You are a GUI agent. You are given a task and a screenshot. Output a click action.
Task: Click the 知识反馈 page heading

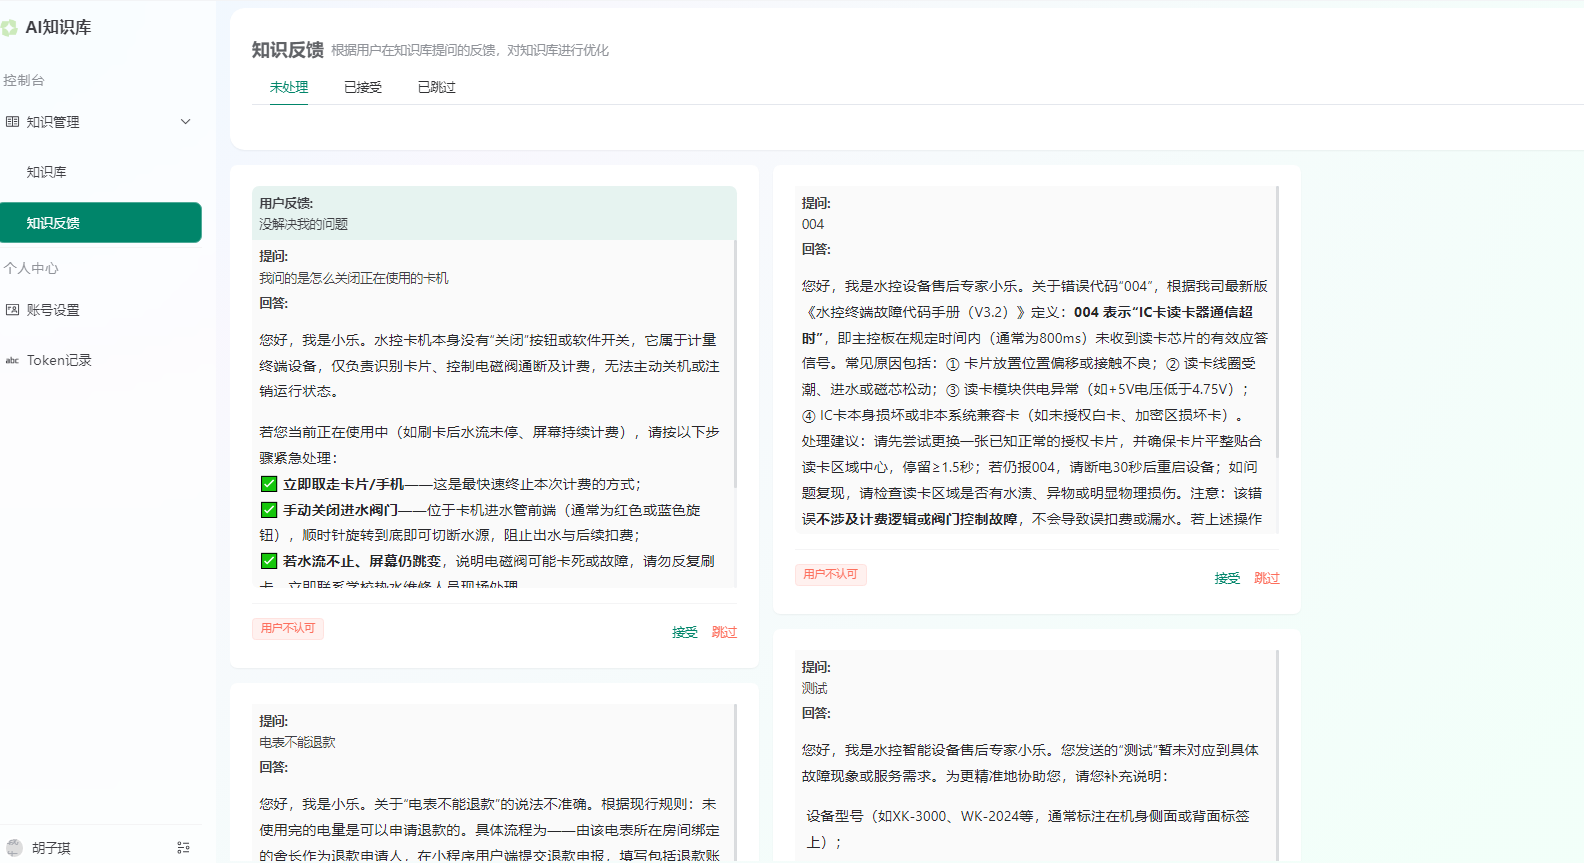click(x=288, y=50)
